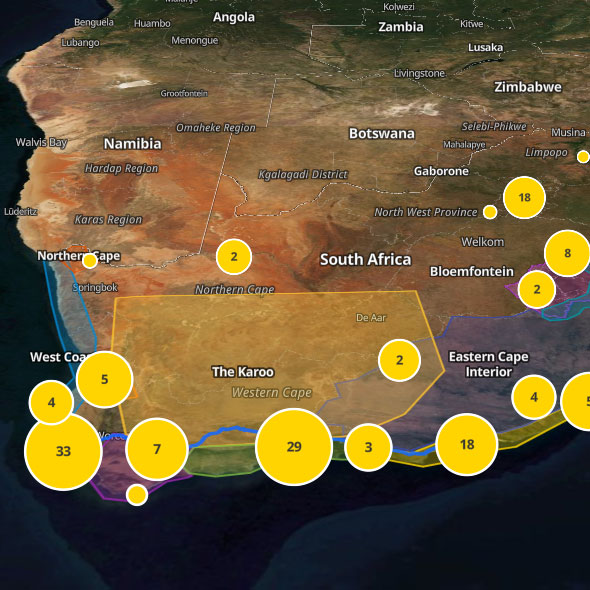Viewport: 590px width, 590px height.
Task: Click the small yellow marker below cluster 7
Action: tap(137, 495)
